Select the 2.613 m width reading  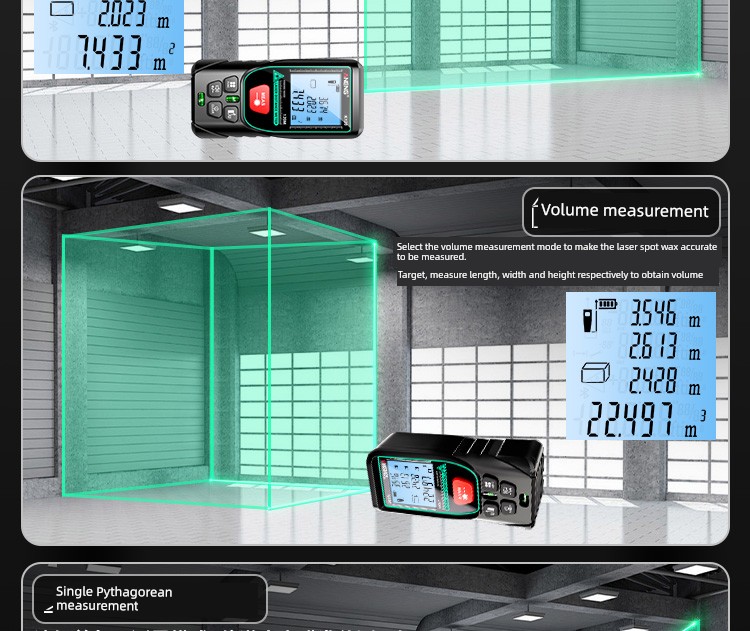(664, 346)
